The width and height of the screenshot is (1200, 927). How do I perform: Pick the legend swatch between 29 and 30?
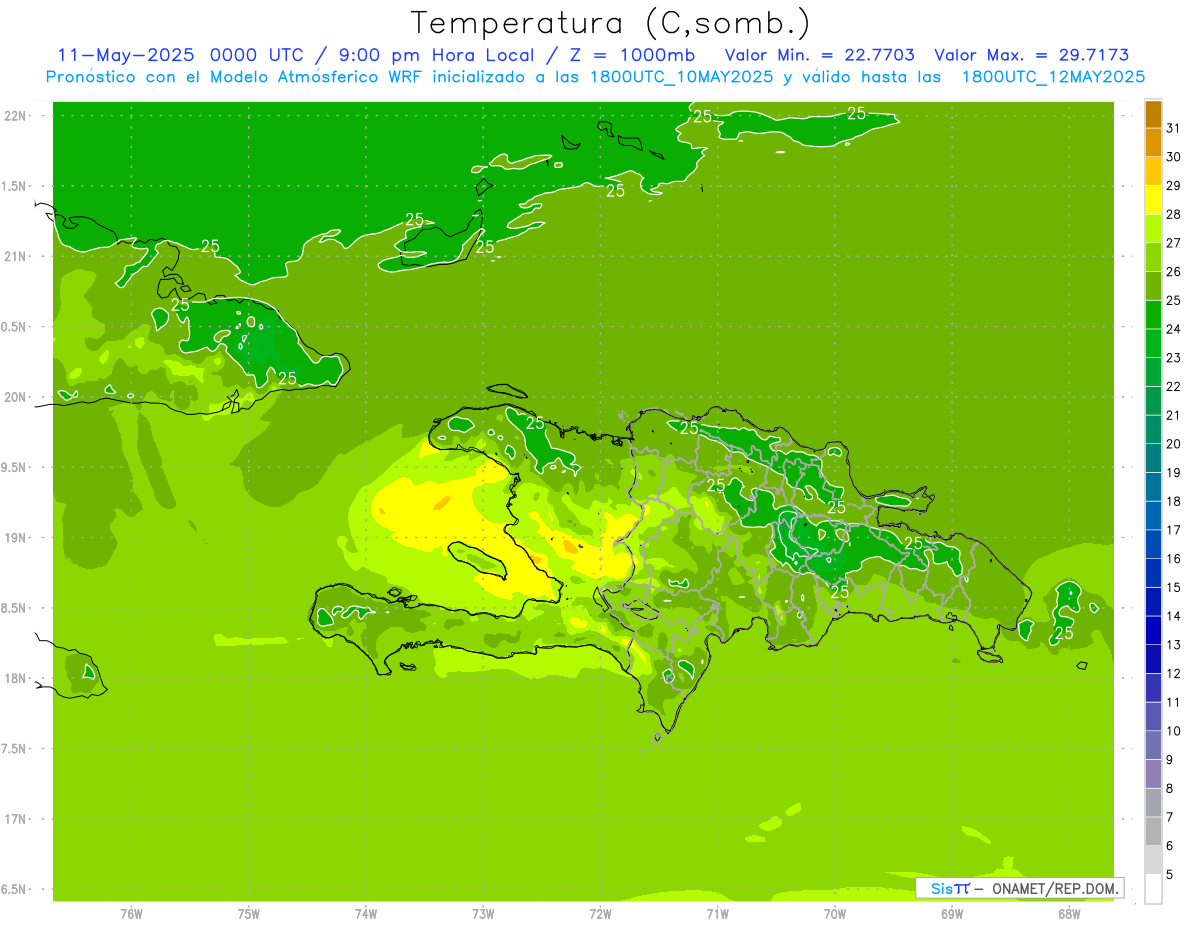click(x=1153, y=171)
